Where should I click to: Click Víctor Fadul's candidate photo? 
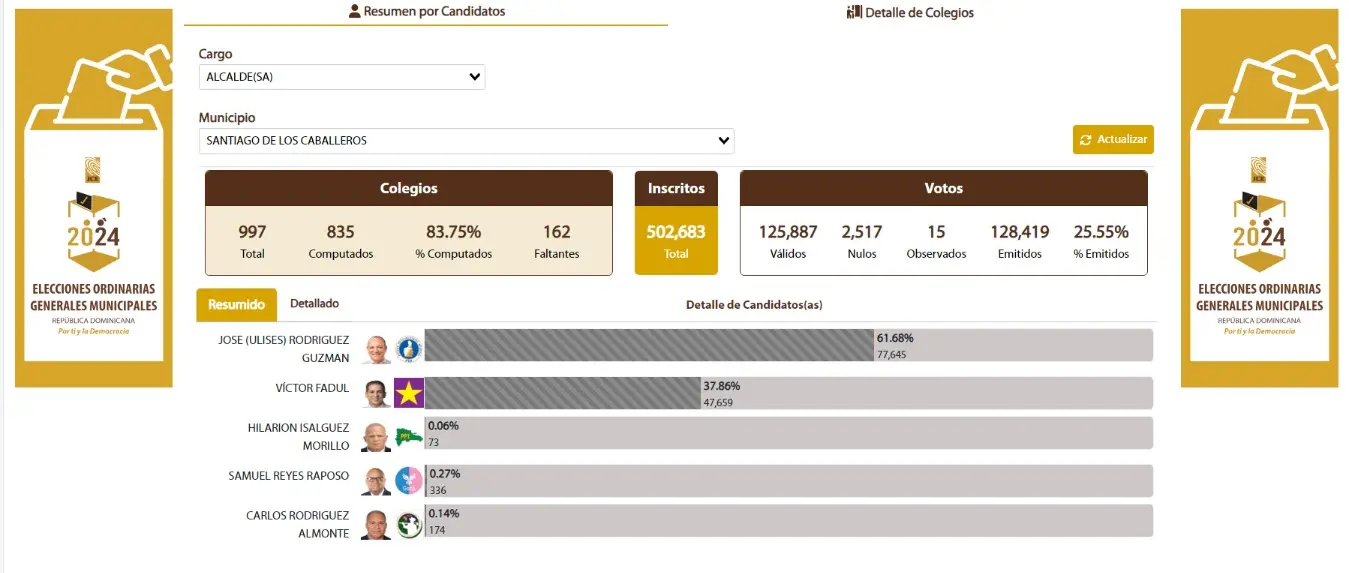377,393
